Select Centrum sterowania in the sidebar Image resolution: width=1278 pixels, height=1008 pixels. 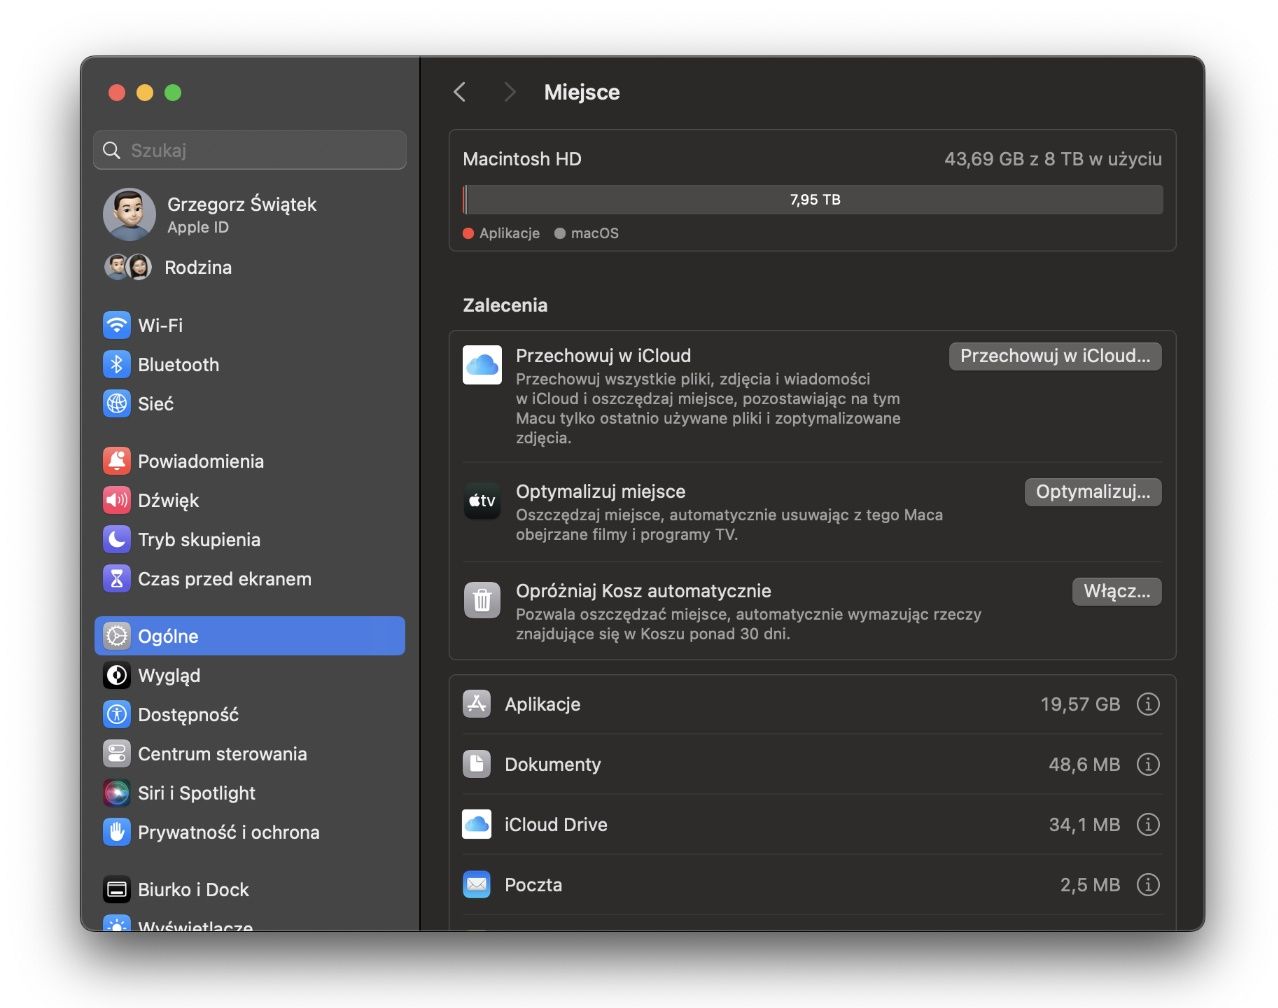(250, 753)
